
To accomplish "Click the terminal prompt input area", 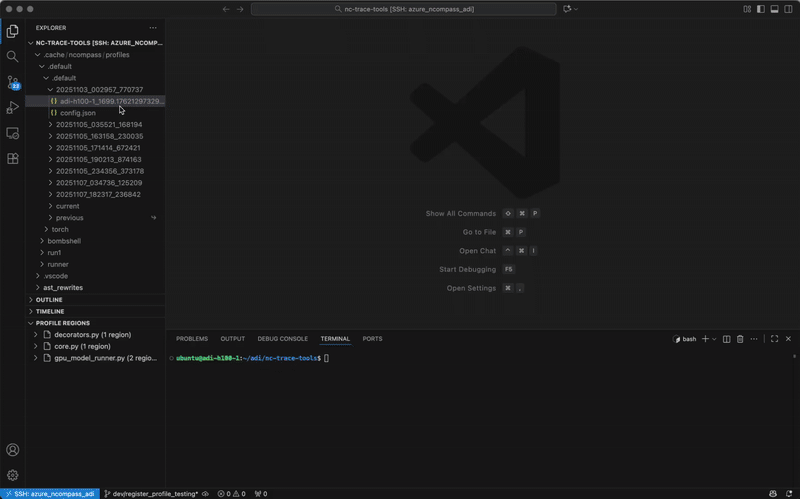I will (327, 358).
